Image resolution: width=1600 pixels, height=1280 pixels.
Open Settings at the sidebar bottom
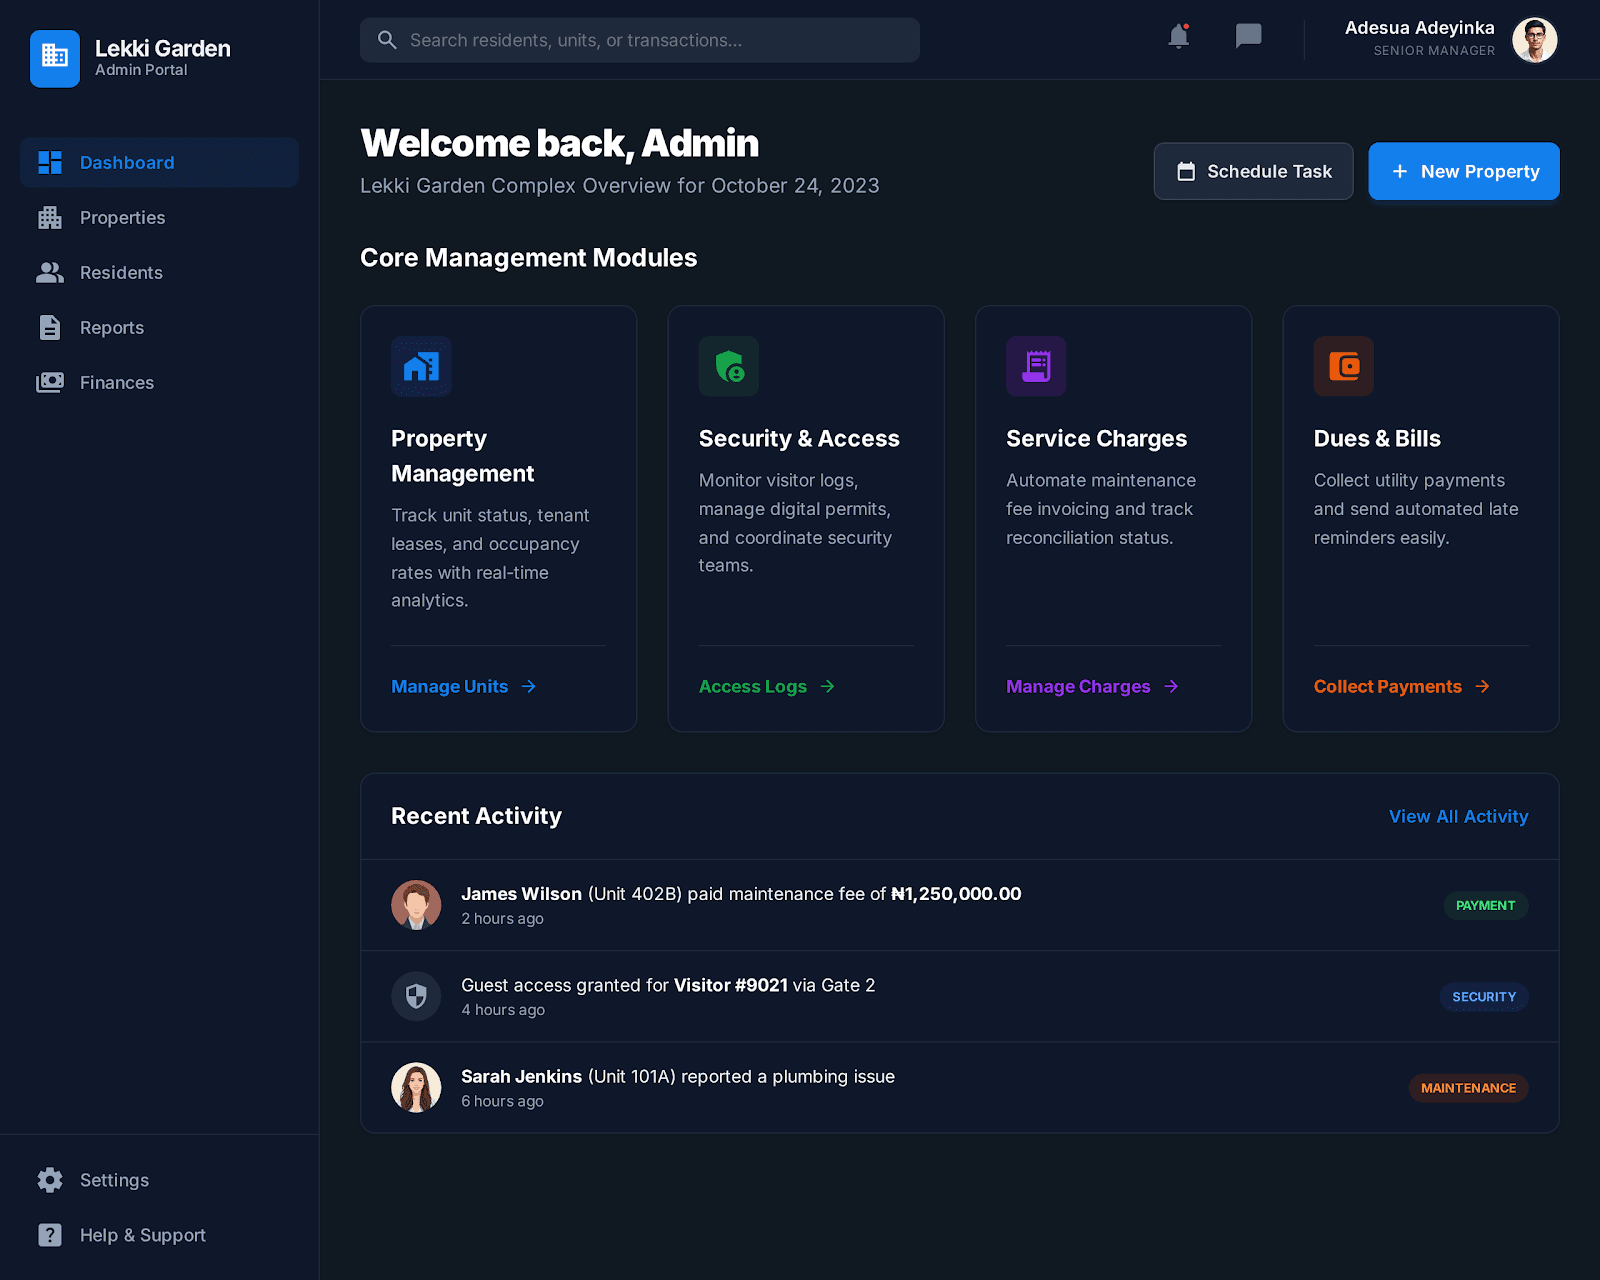point(114,1180)
